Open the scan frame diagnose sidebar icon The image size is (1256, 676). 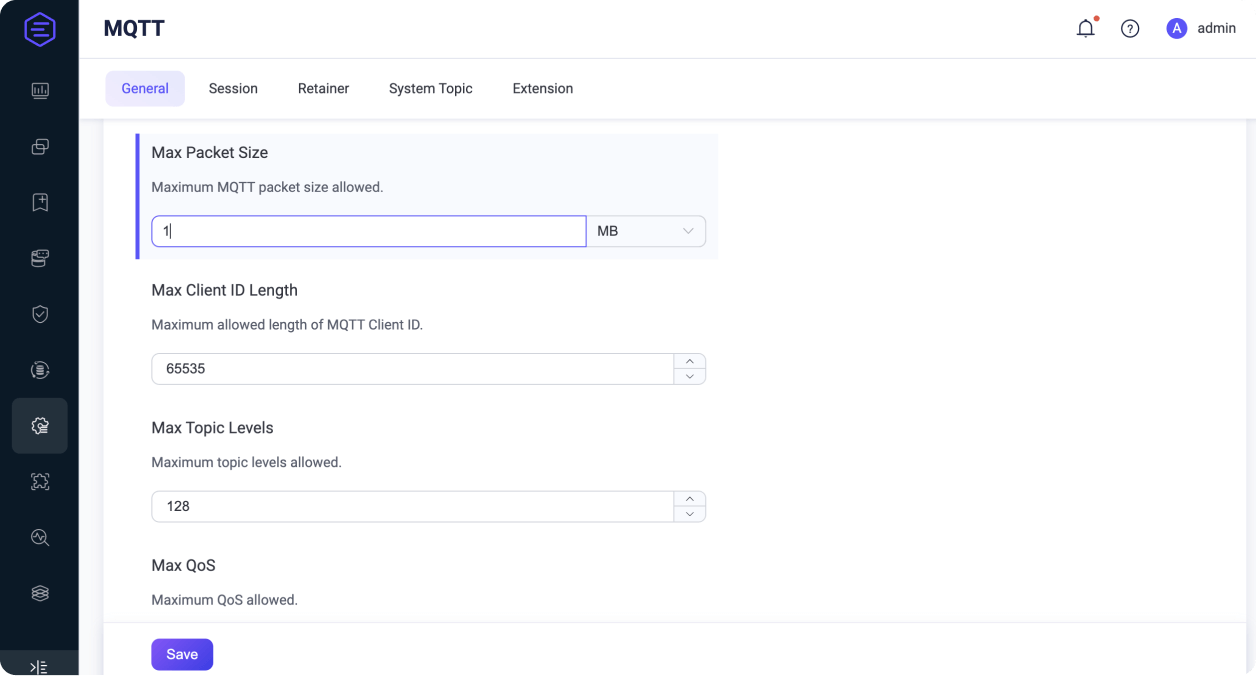[40, 482]
